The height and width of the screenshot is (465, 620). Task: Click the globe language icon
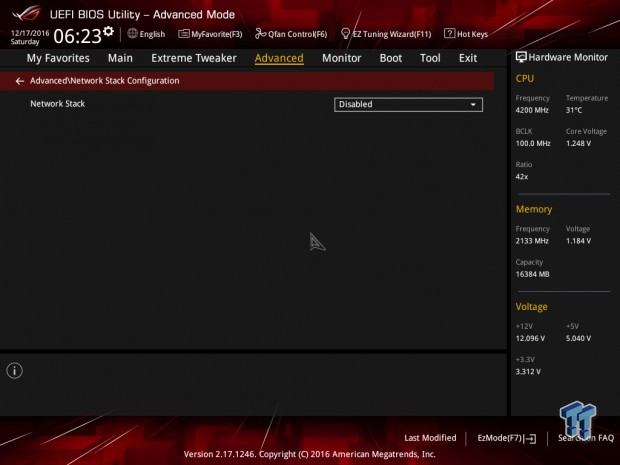coord(132,34)
